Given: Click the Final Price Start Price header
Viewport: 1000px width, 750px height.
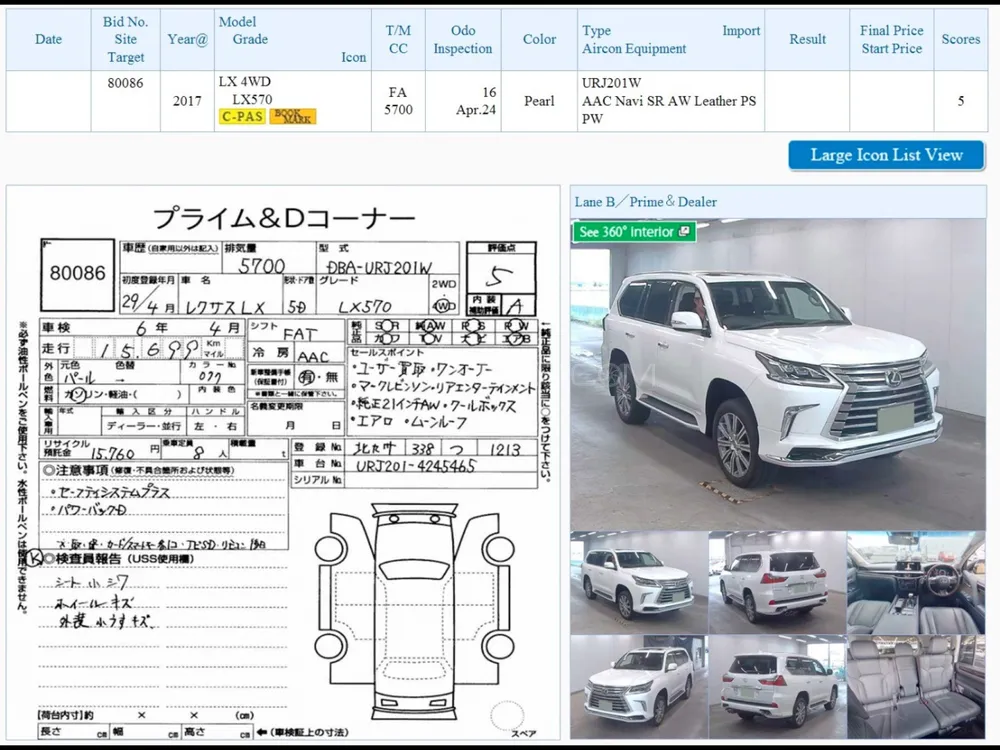Looking at the screenshot, I should [892, 40].
